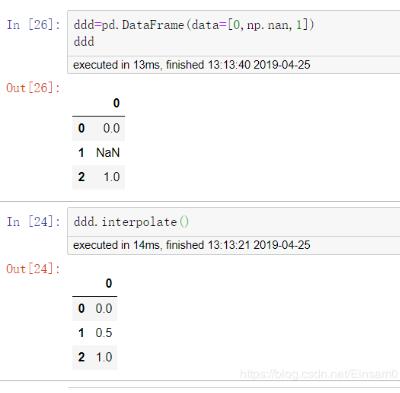
Task: Click execution time text under cell 26
Action: tap(192, 65)
